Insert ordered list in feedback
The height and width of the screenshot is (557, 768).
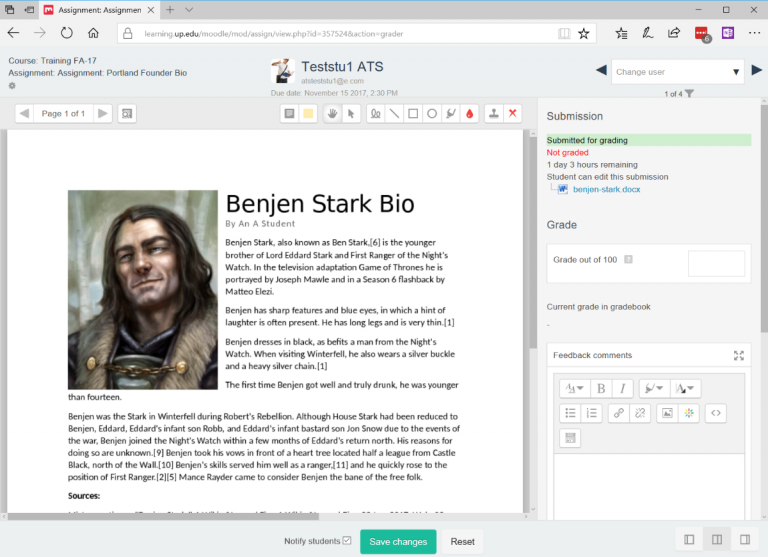[592, 413]
